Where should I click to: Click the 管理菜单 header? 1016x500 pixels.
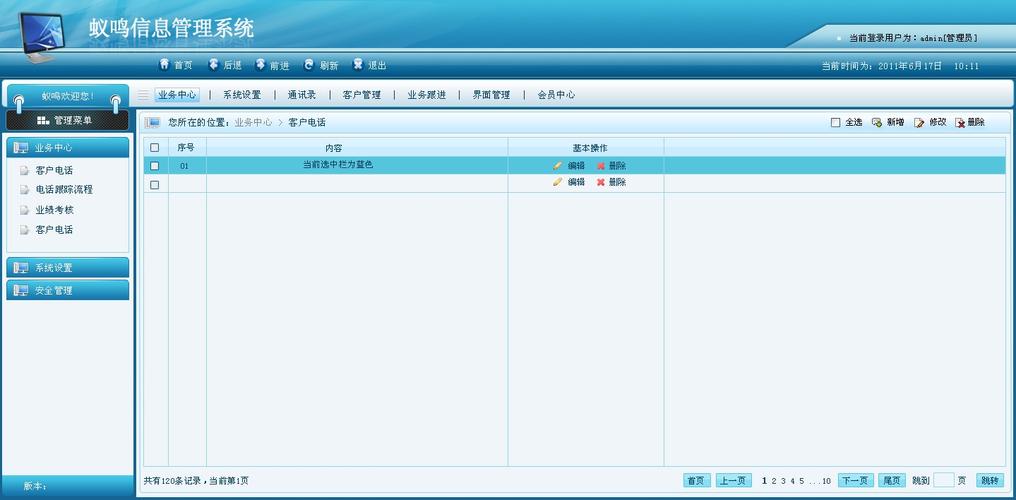pyautogui.click(x=67, y=120)
